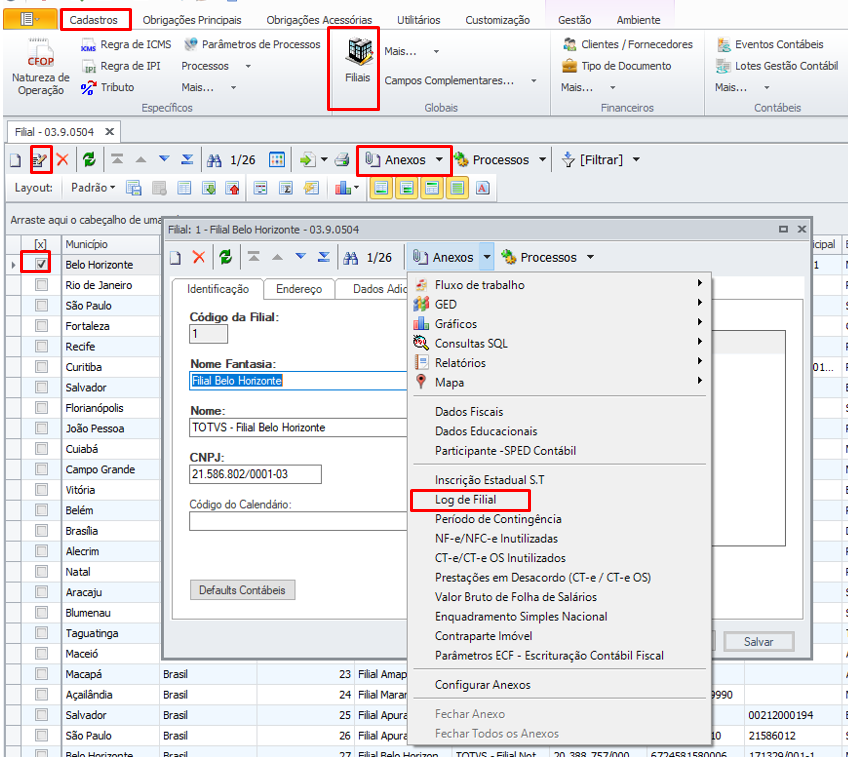Open Regra de ICMS
This screenshot has height=757, width=848.
(126, 44)
